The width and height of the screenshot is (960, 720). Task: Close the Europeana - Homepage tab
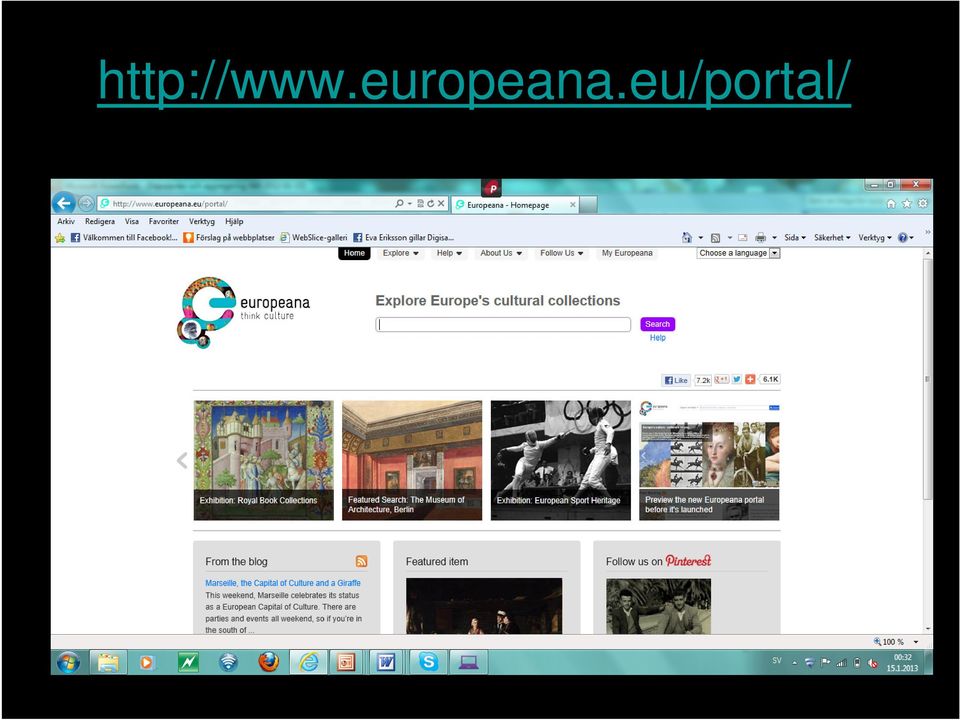572,204
